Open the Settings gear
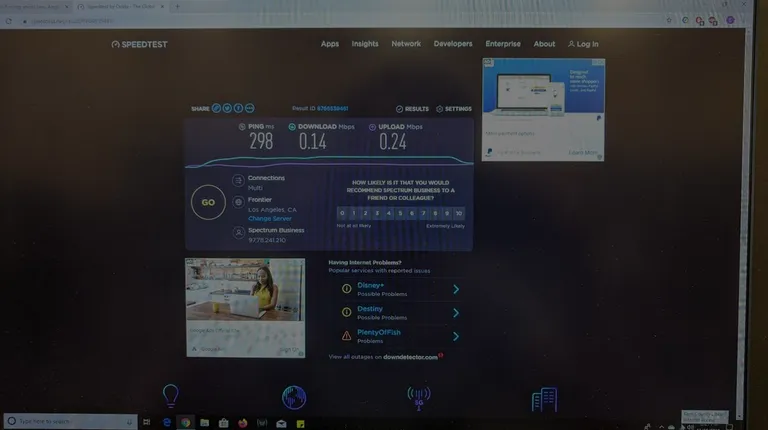This screenshot has height=430, width=768. tap(453, 108)
